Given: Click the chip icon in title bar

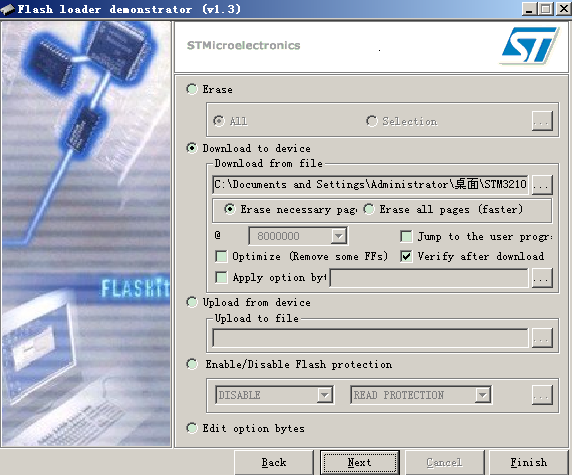Looking at the screenshot, I should (x=8, y=9).
